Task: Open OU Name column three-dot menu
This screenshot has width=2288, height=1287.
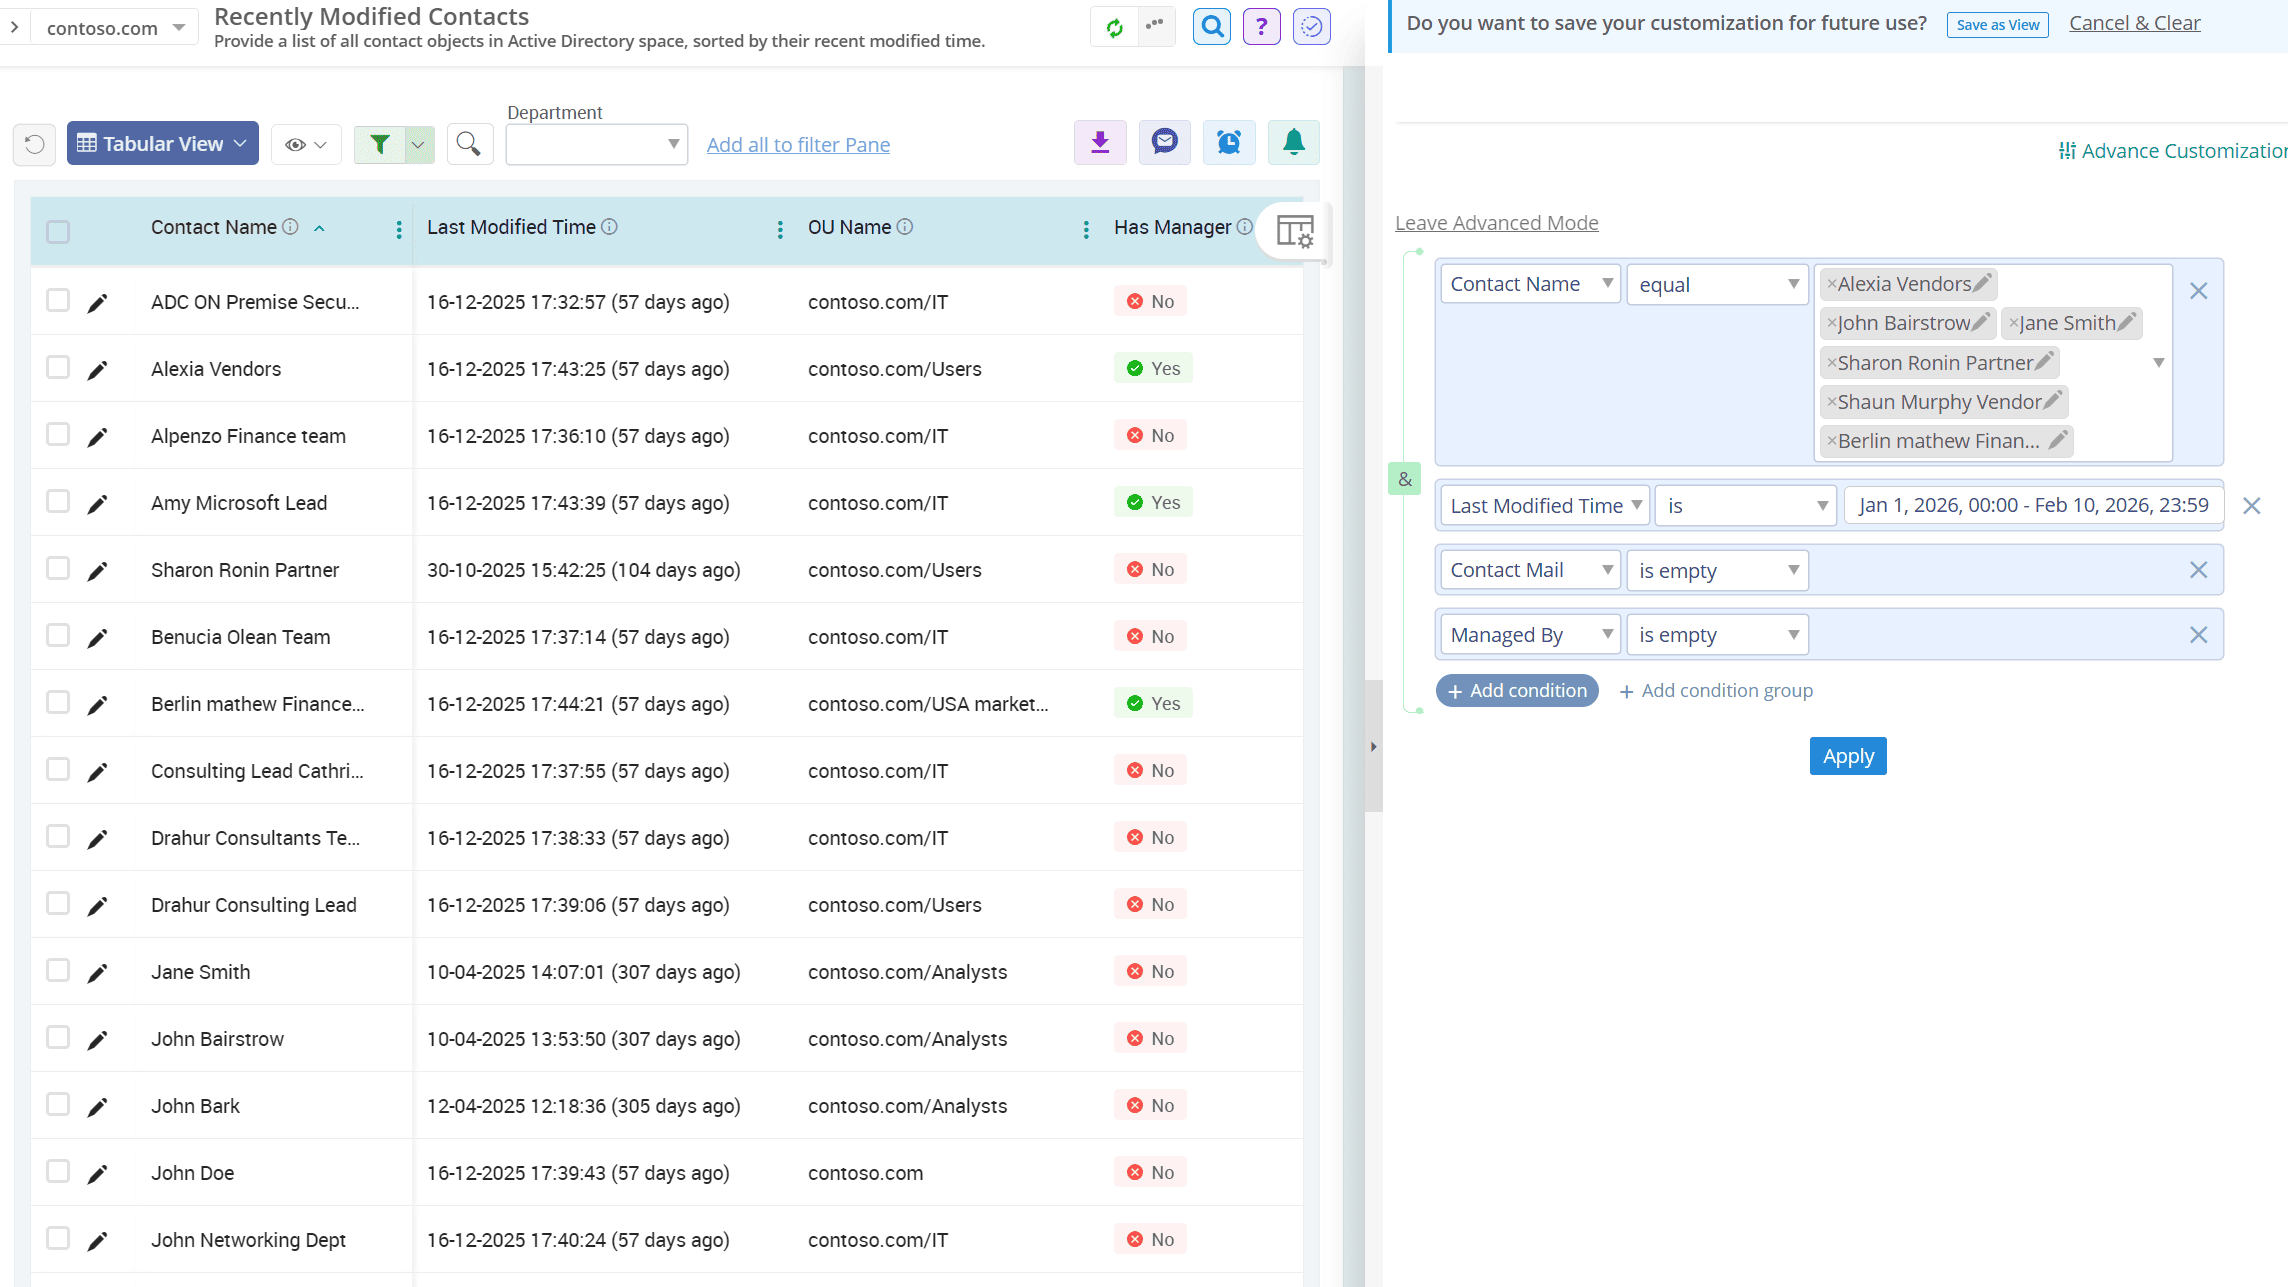Action: pos(1086,230)
